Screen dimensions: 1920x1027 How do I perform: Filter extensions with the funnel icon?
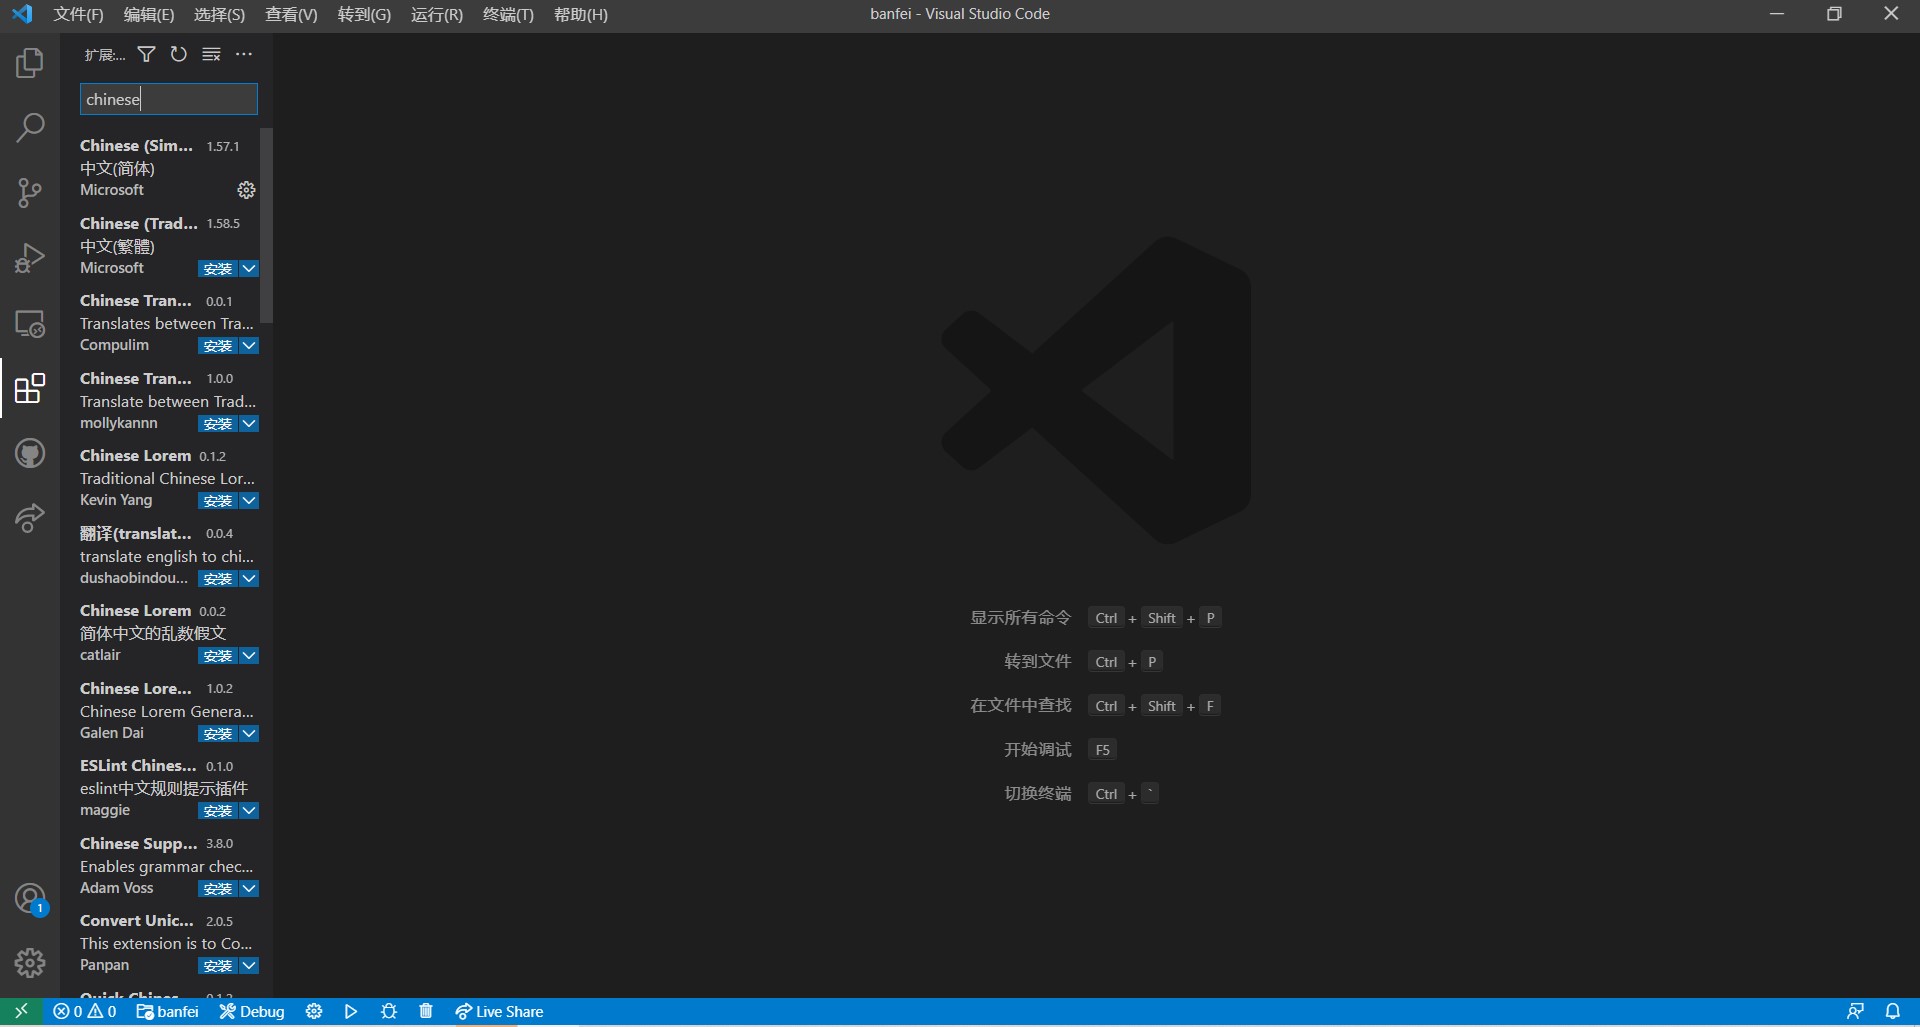146,54
